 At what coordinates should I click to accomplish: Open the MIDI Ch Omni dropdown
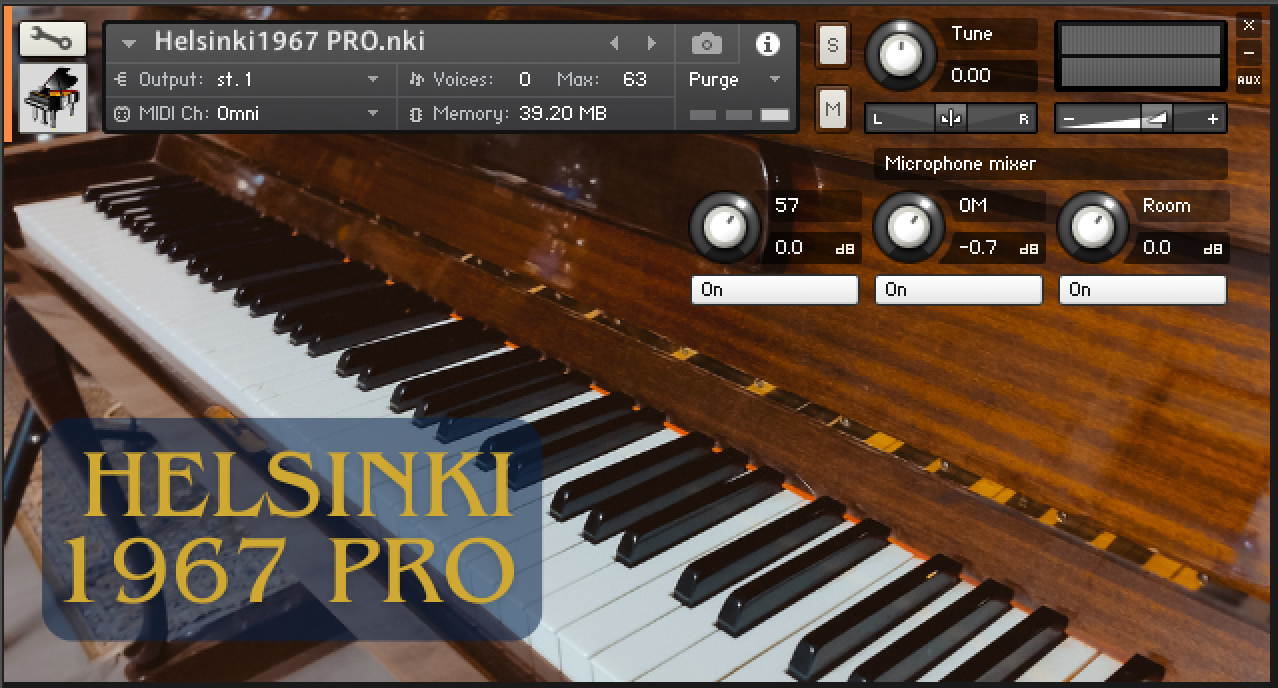373,114
